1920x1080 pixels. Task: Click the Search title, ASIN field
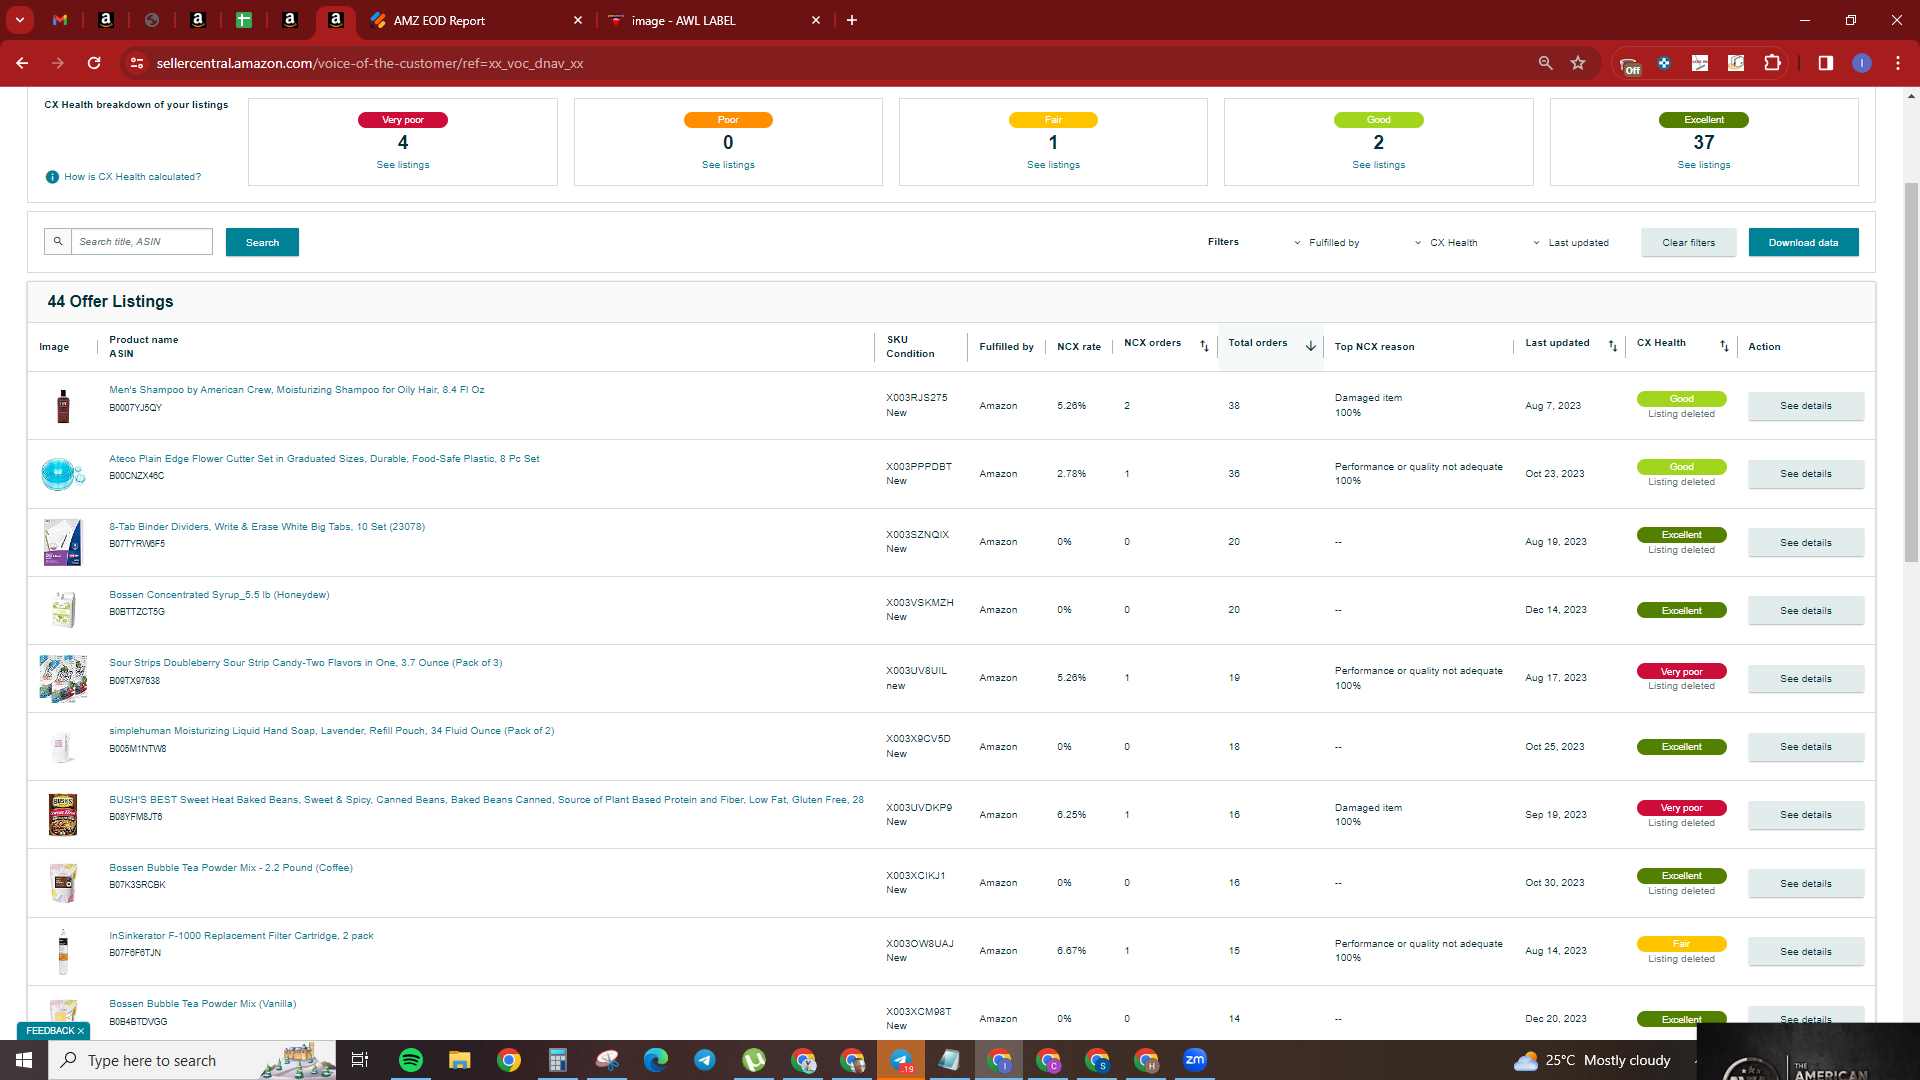(x=141, y=241)
